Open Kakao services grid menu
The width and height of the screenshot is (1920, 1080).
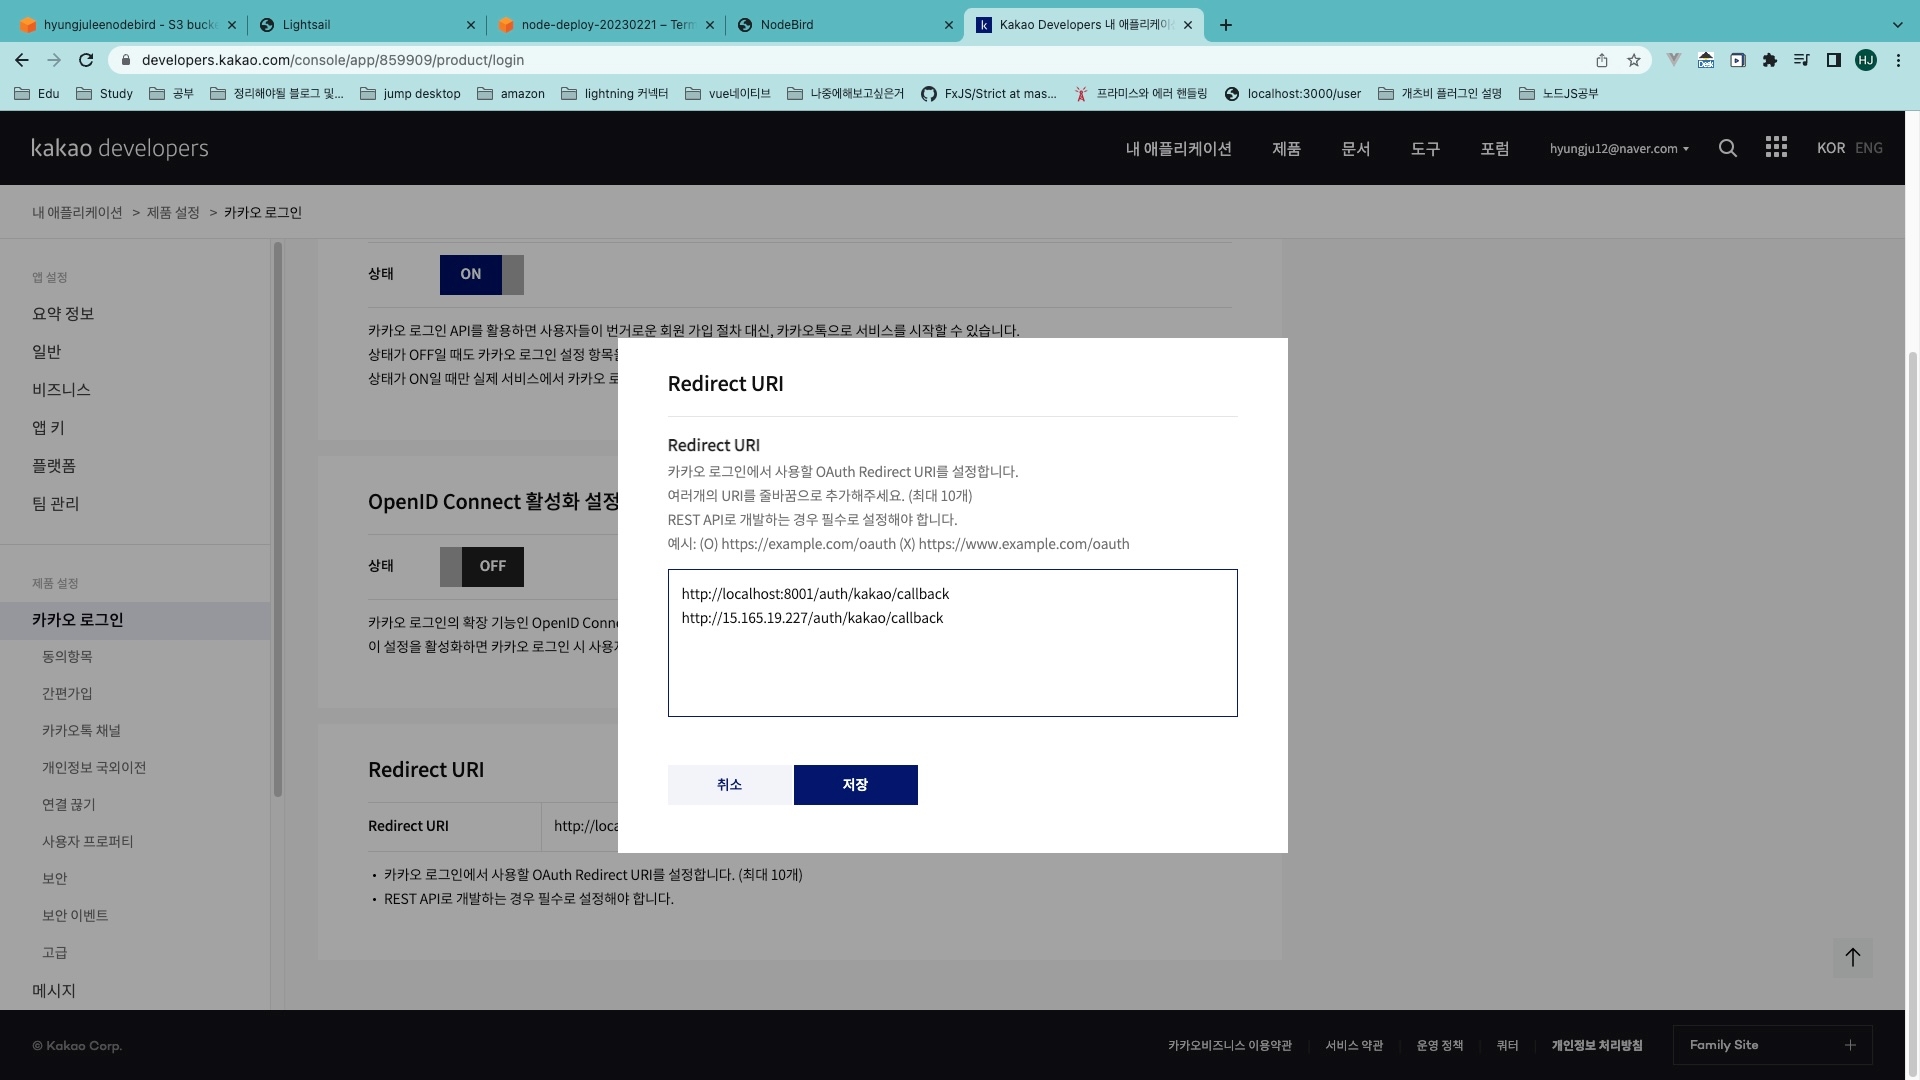coord(1776,148)
